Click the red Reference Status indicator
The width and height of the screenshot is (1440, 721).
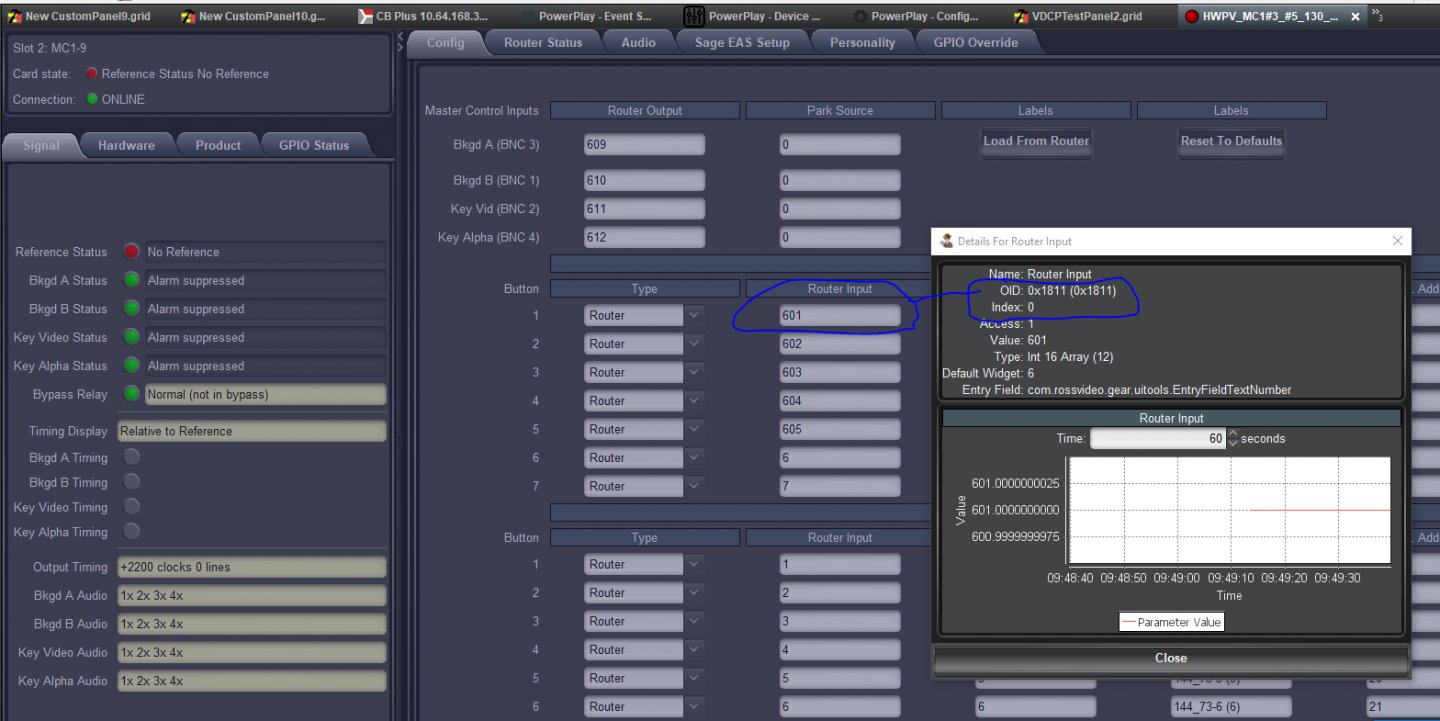131,252
